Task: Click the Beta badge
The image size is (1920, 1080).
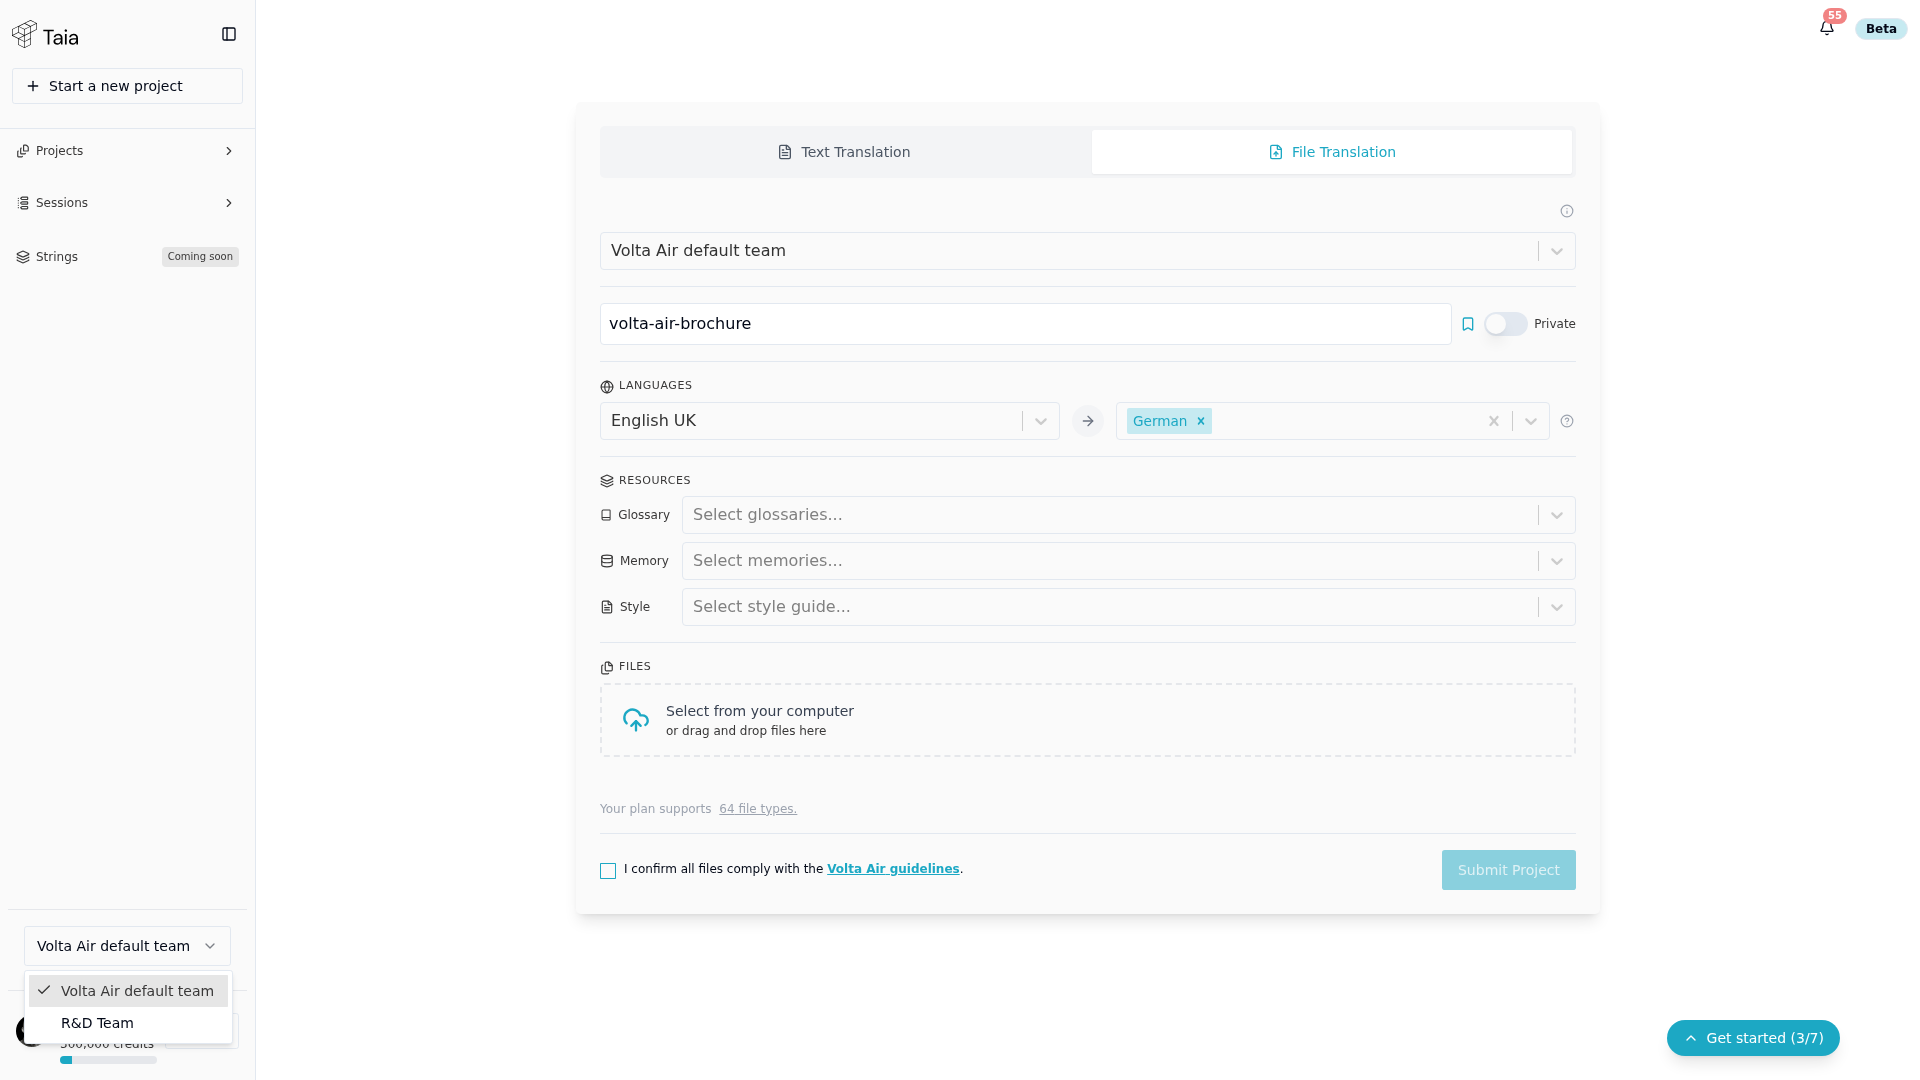Action: click(1881, 29)
